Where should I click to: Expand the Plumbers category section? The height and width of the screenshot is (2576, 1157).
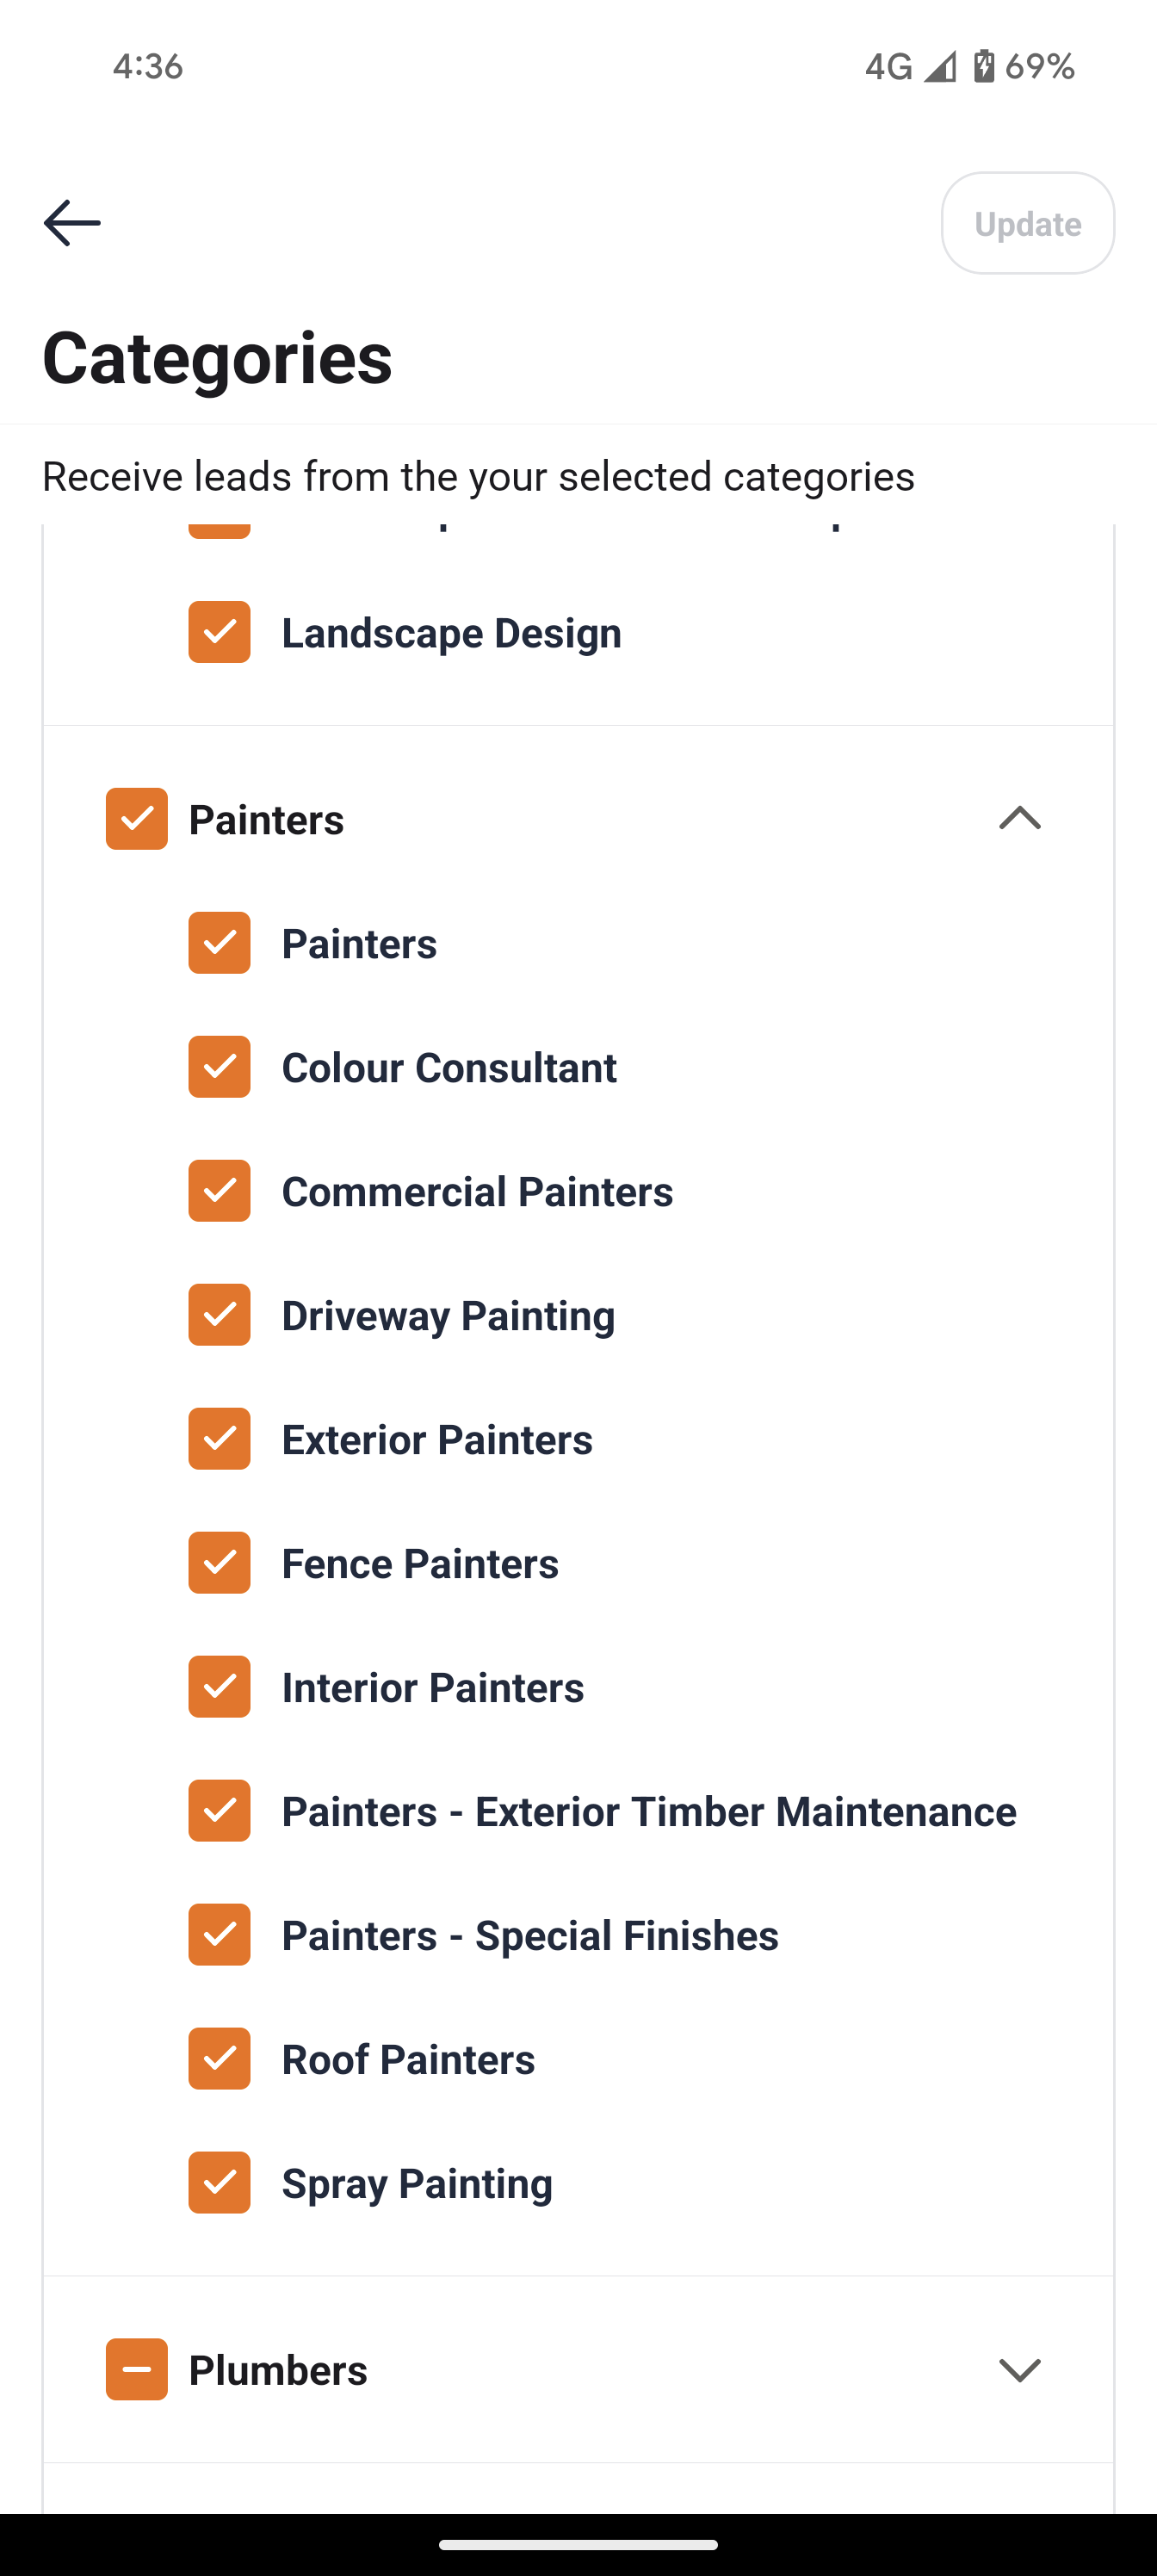(x=1019, y=2369)
